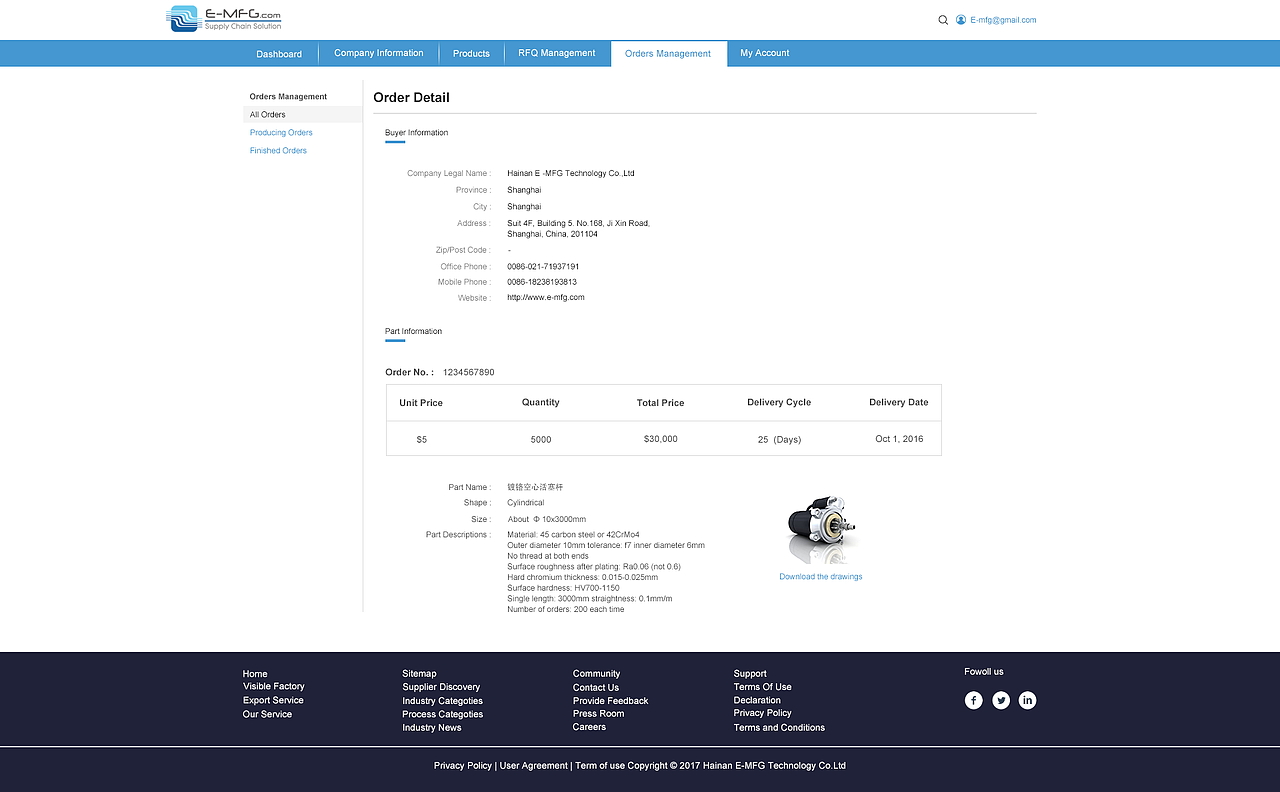Click the Total Price column header
This screenshot has width=1280, height=792.
(661, 403)
